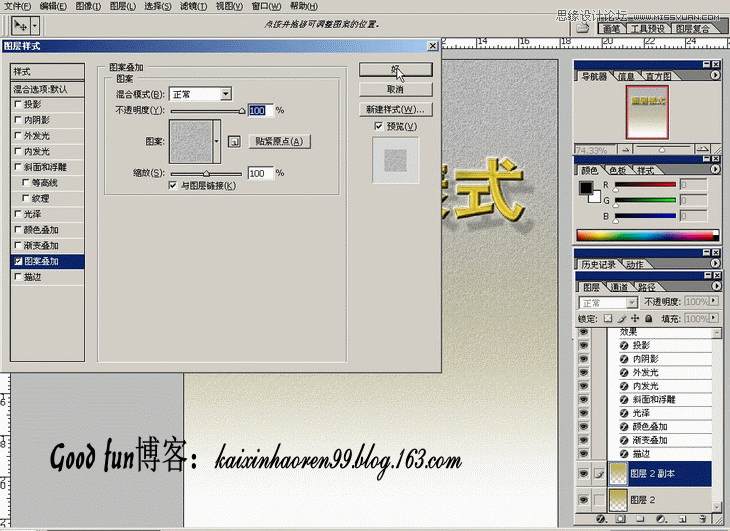730x531 pixels.
Task: Click the 贴紧原点 Snap to Origin button
Action: [x=279, y=141]
